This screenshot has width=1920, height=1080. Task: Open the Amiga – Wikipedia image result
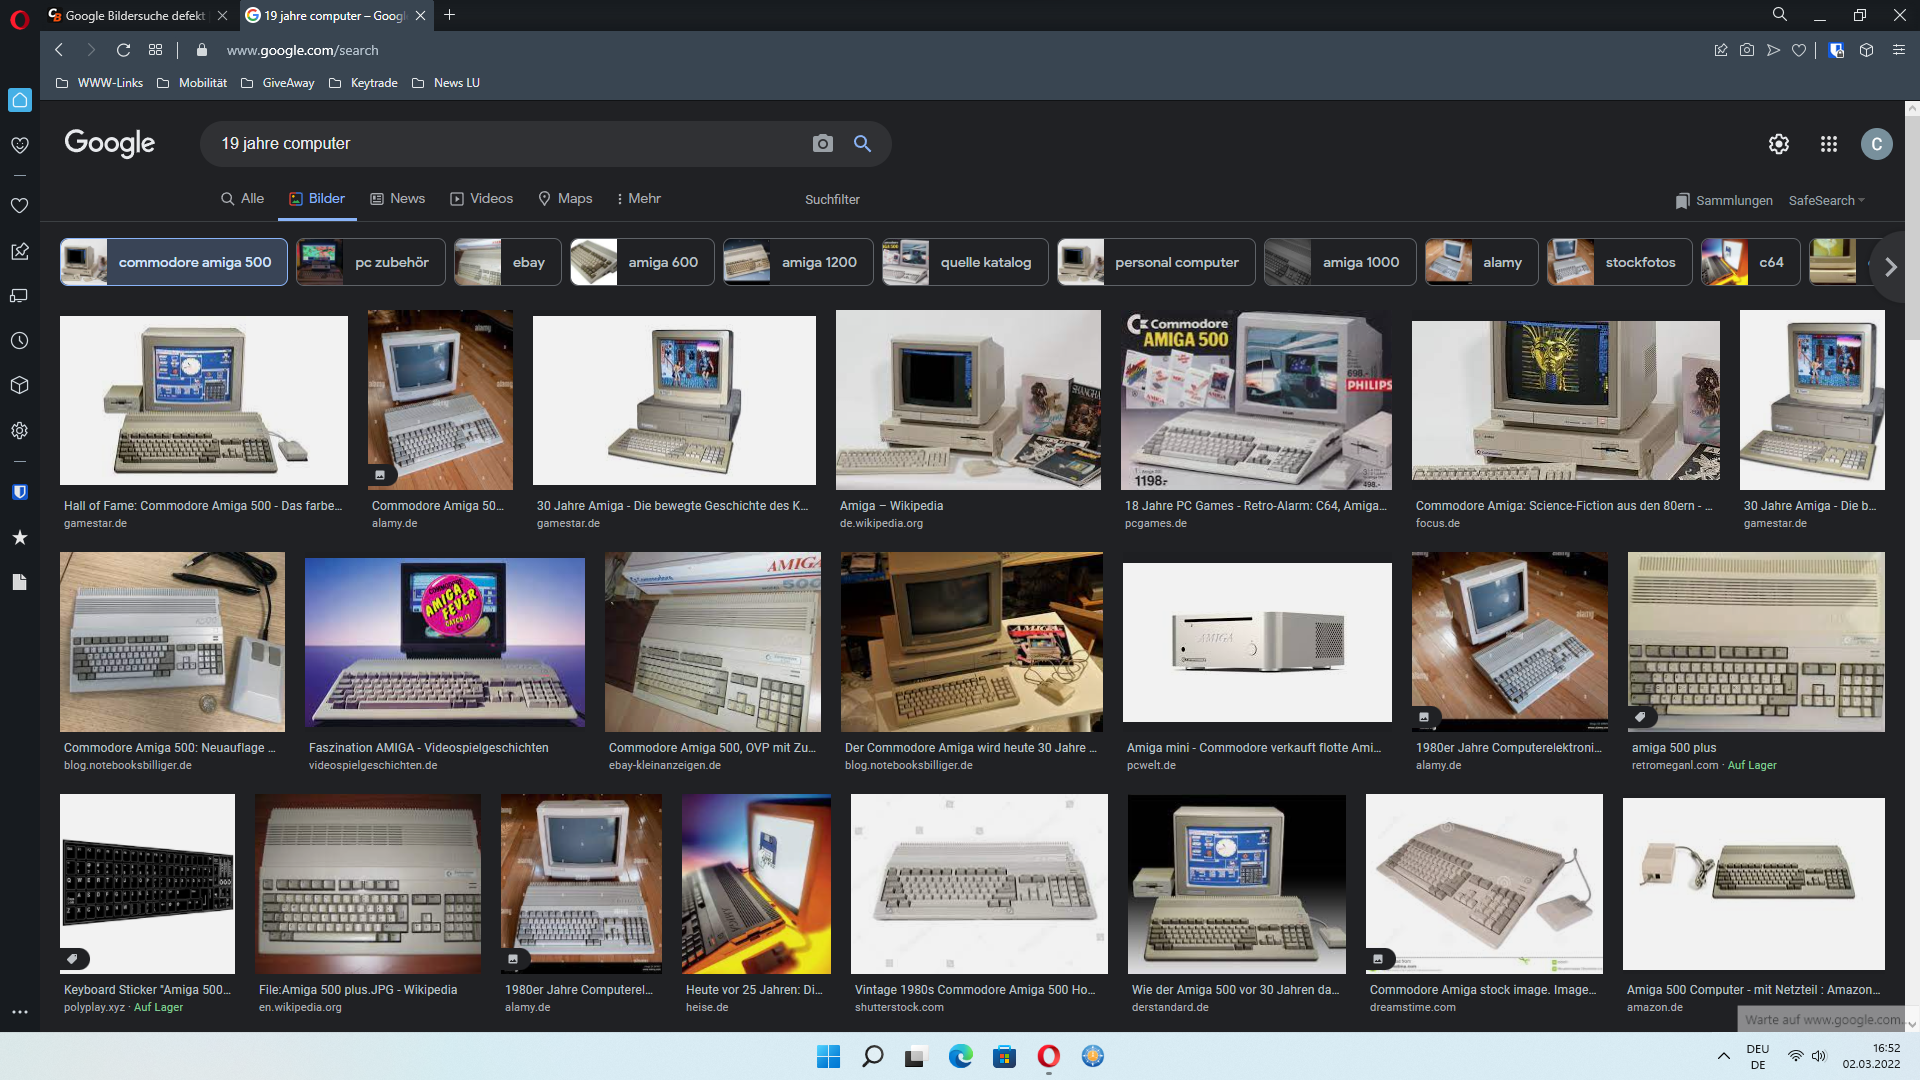pos(967,400)
